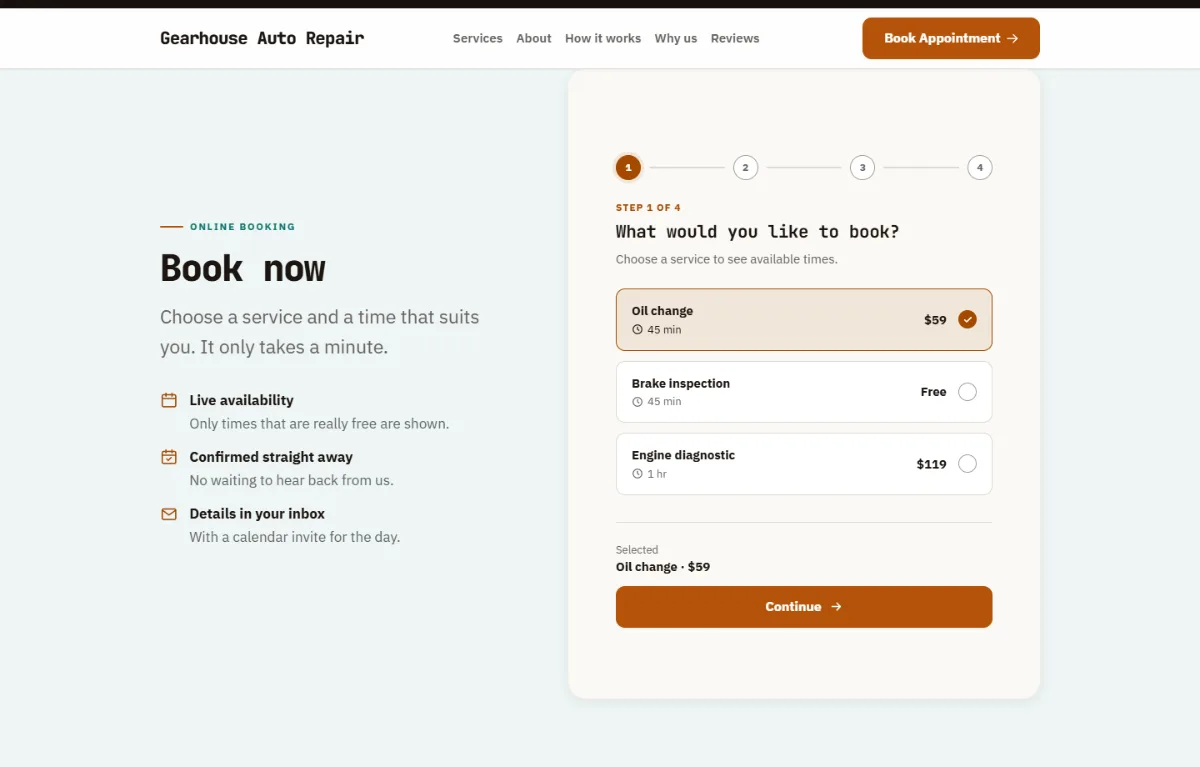The image size is (1200, 767).
Task: Select the Engine diagnostic radio button
Action: click(967, 464)
